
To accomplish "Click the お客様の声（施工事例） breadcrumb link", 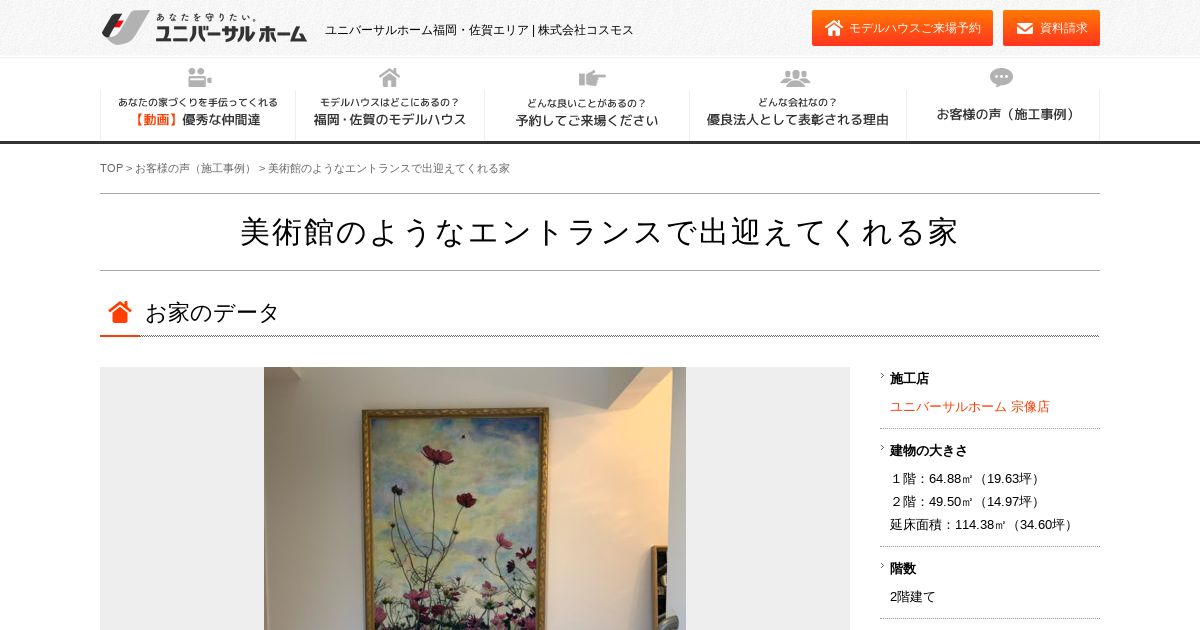I will click(x=195, y=168).
